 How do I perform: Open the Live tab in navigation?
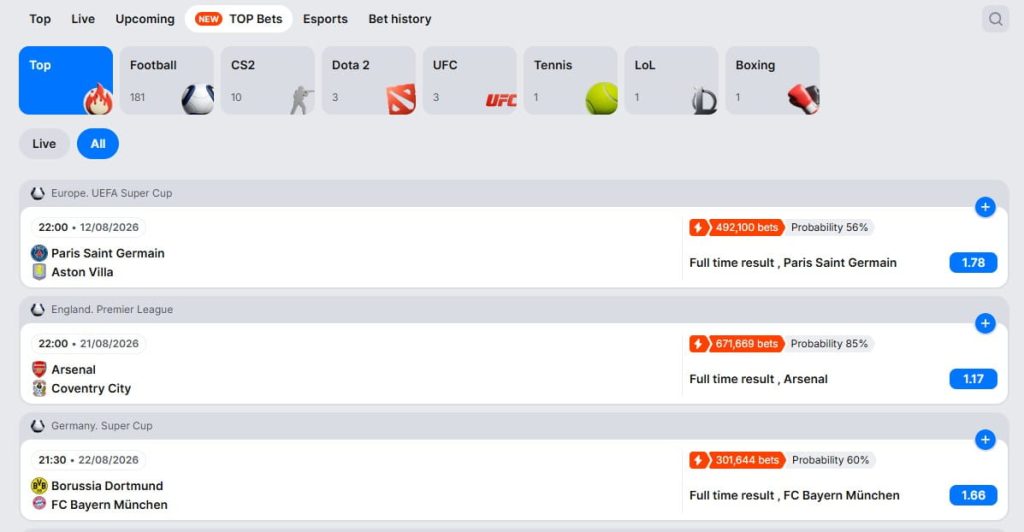click(83, 19)
